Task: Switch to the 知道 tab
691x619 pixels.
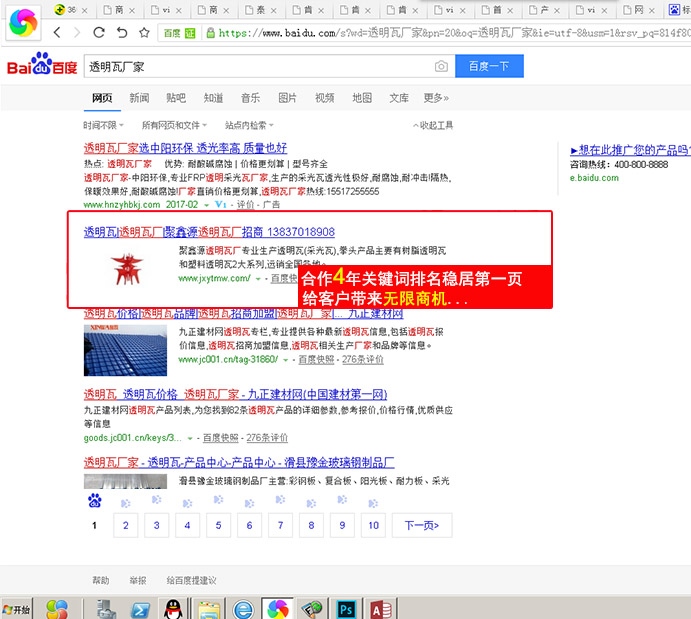Action: pyautogui.click(x=213, y=98)
